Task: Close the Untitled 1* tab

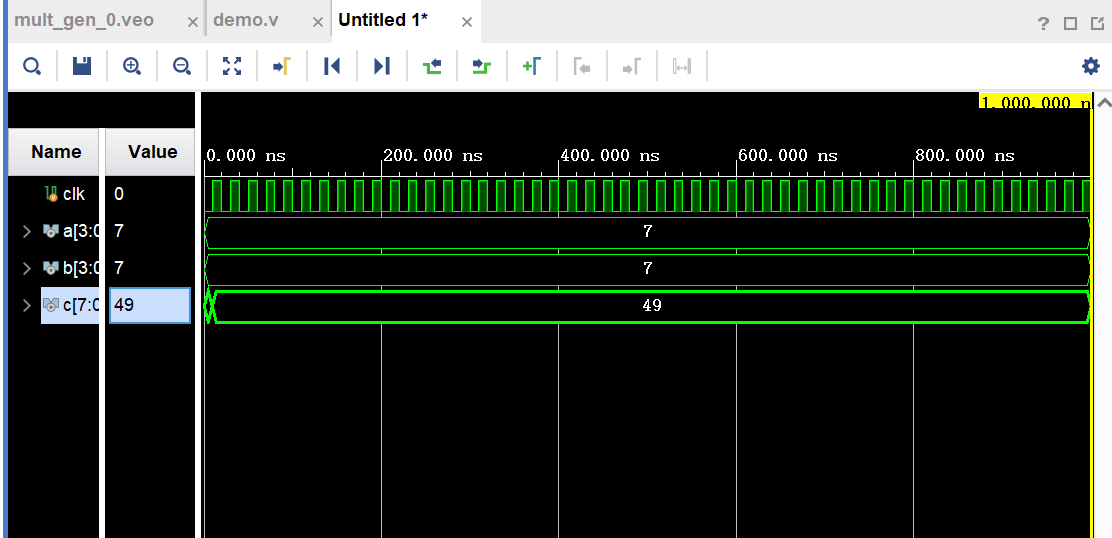Action: [x=467, y=22]
